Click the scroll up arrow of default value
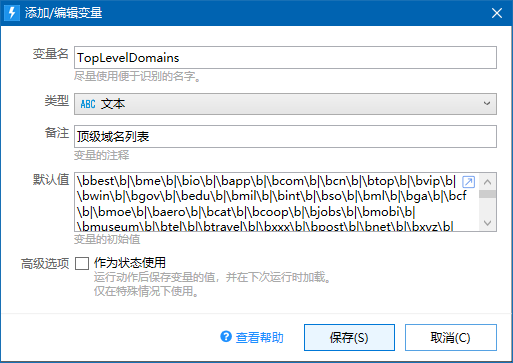 point(487,182)
